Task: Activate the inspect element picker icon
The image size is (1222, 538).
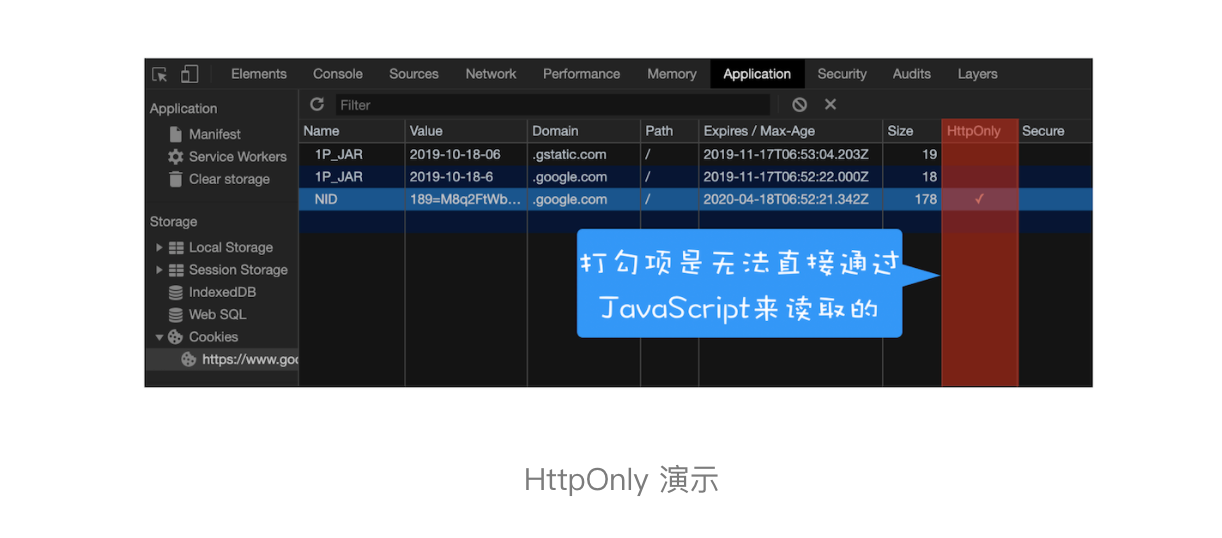Action: (x=159, y=74)
